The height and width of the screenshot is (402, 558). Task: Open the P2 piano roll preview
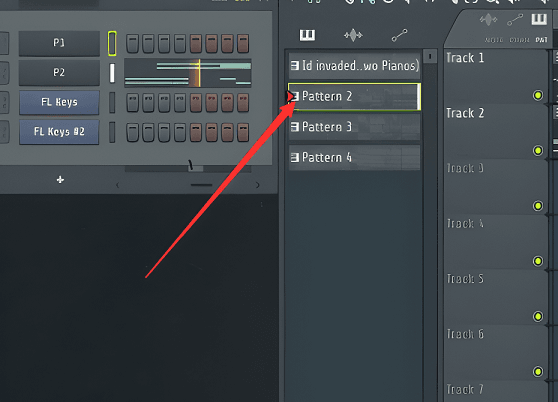[x=188, y=73]
